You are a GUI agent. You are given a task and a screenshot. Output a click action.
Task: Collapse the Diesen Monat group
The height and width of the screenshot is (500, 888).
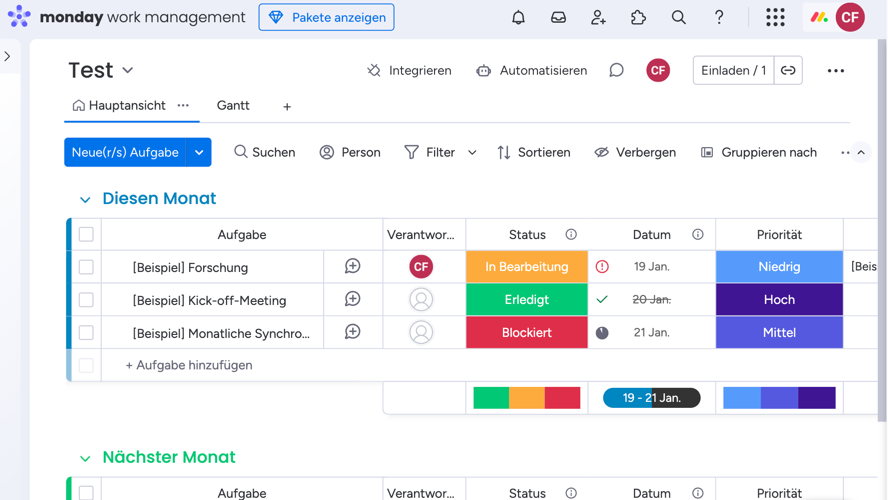85,199
